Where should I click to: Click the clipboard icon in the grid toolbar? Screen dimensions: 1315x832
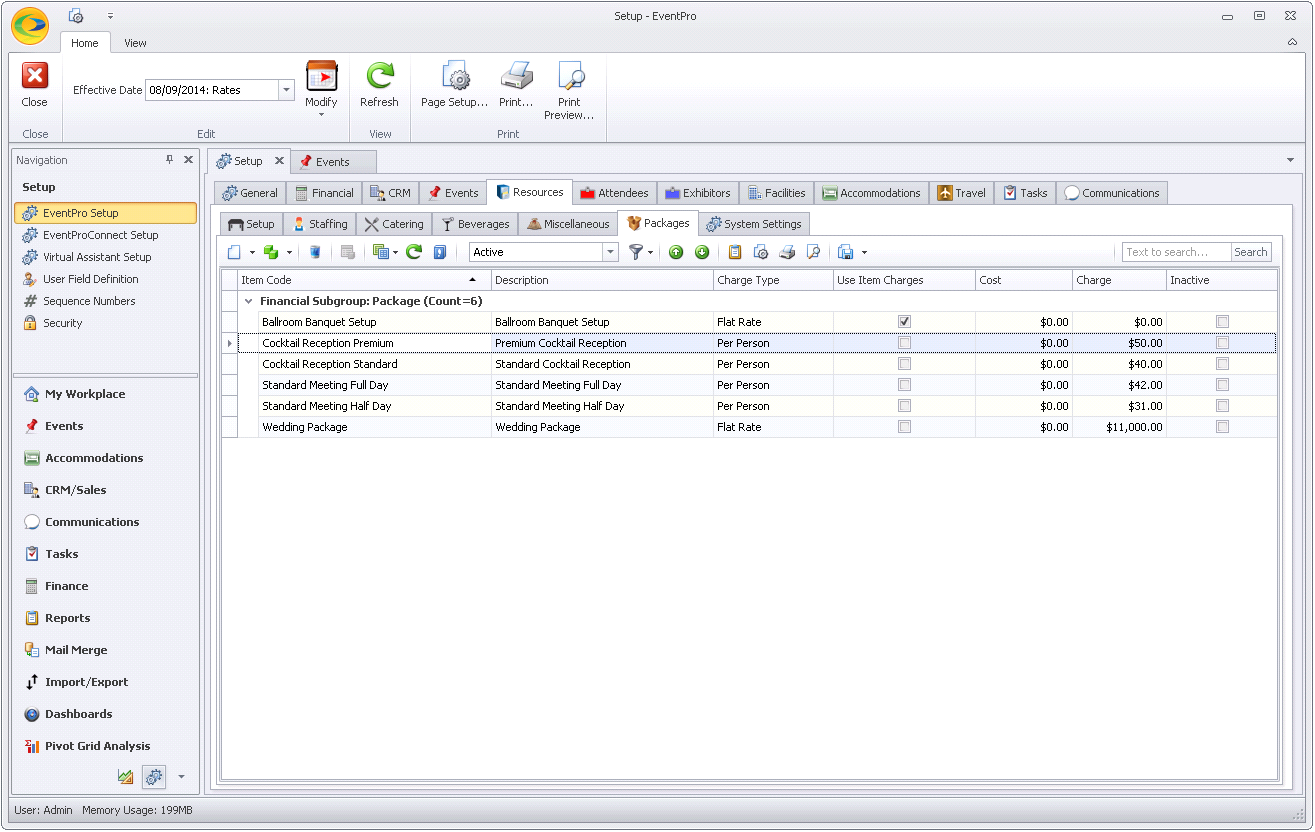coord(735,252)
